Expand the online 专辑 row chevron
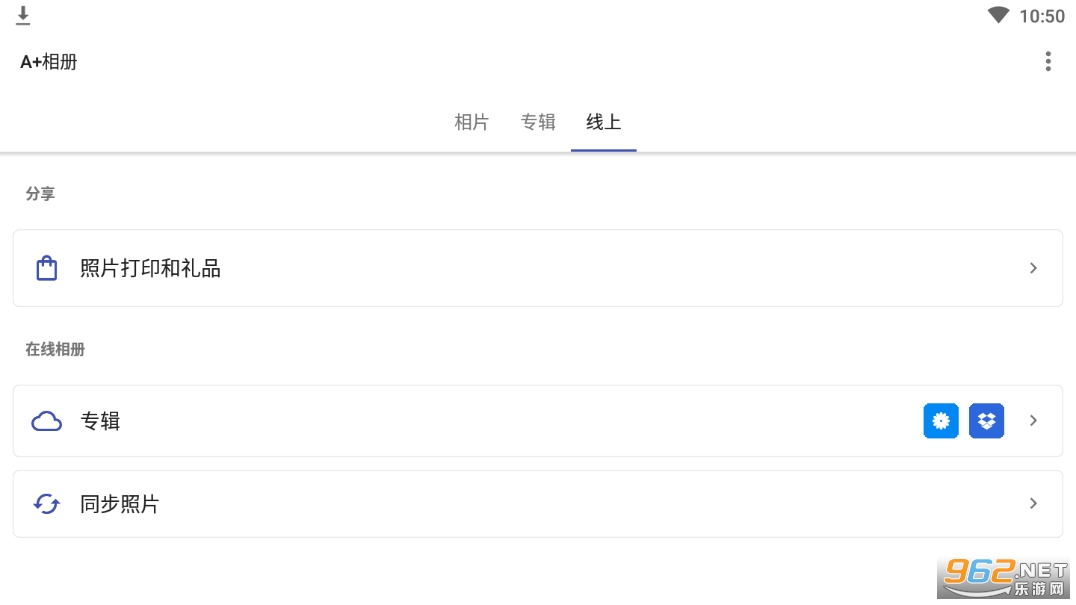1076x605 pixels. pos(1033,421)
